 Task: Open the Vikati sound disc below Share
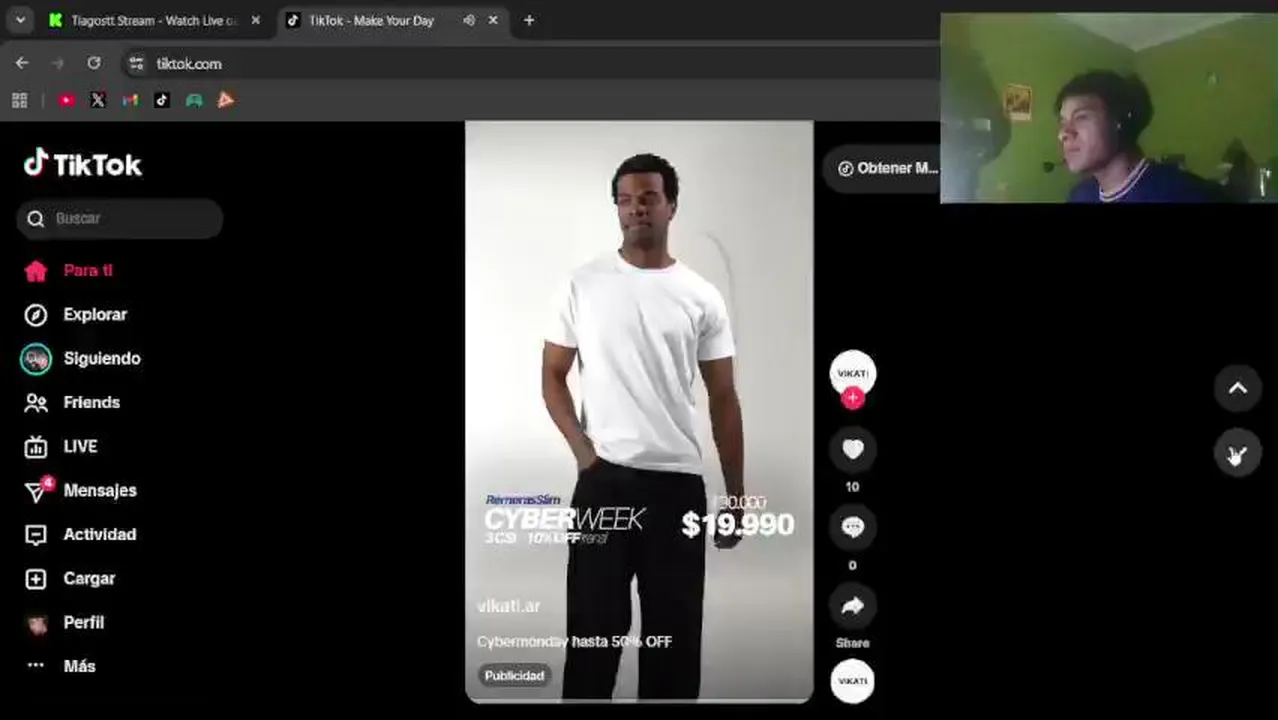(x=852, y=681)
